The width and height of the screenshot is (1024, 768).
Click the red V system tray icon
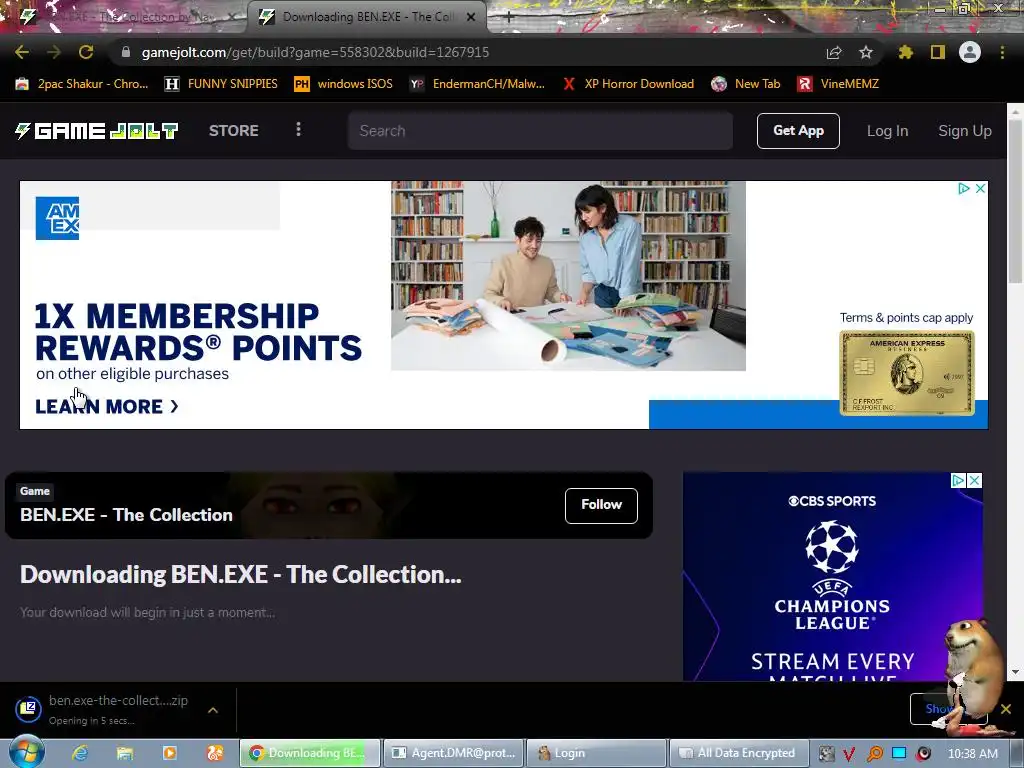click(x=850, y=754)
